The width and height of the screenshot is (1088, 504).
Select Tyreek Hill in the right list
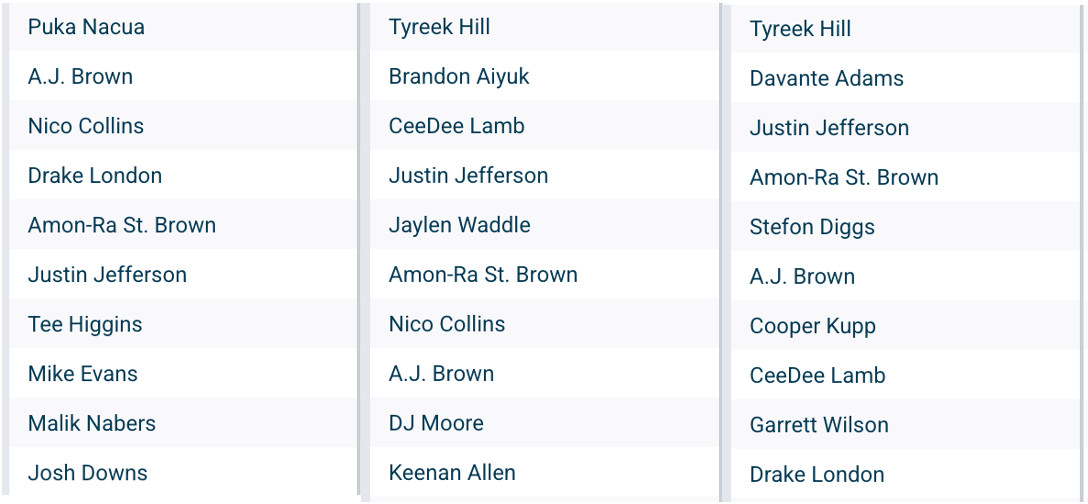[x=800, y=29]
